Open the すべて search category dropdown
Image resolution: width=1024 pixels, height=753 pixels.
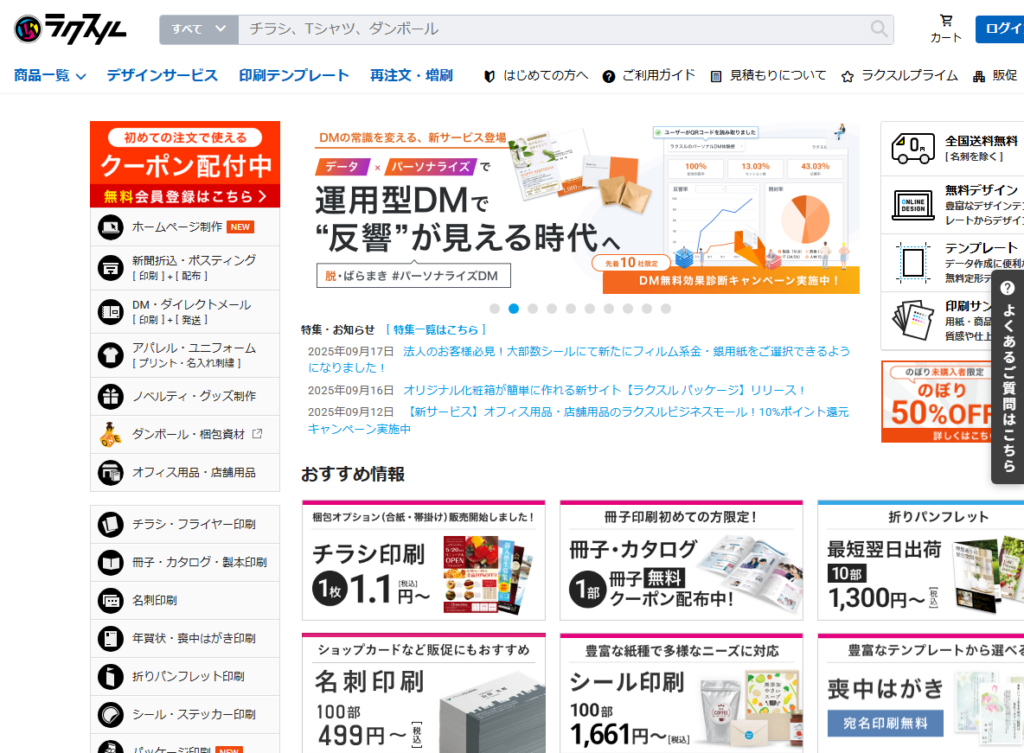[x=198, y=29]
